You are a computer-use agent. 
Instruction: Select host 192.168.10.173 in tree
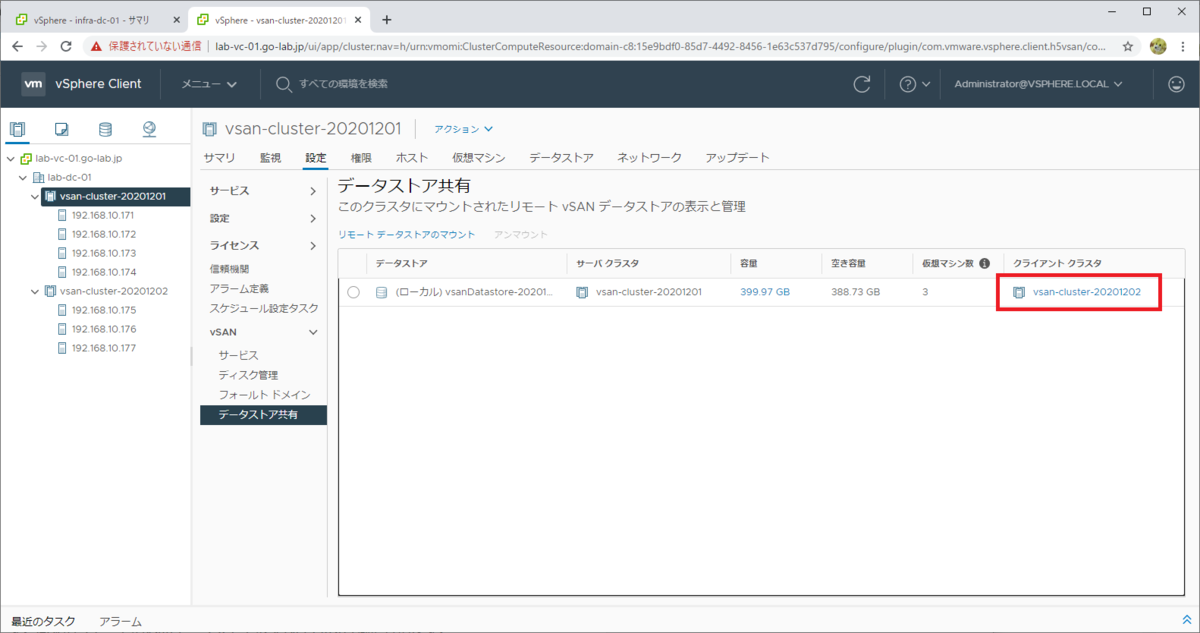click(x=103, y=253)
